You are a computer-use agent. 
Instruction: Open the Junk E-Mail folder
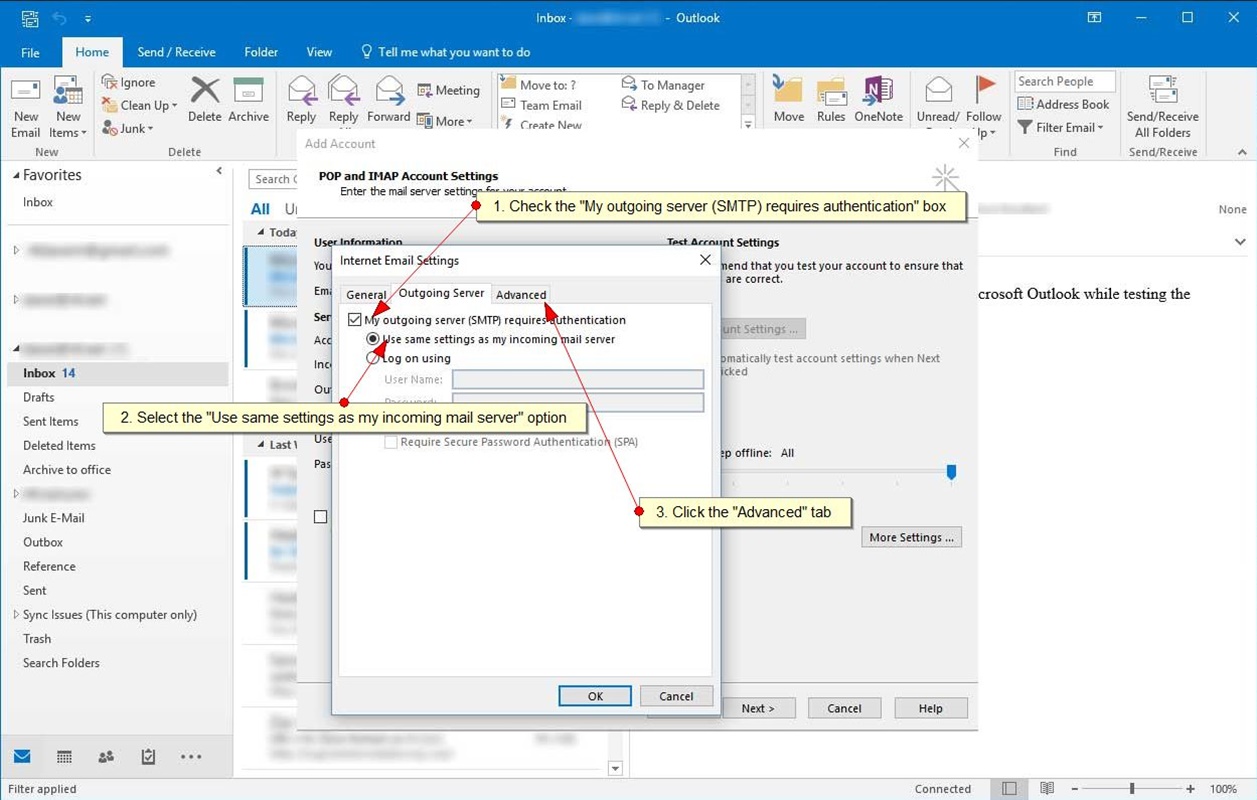pos(54,518)
